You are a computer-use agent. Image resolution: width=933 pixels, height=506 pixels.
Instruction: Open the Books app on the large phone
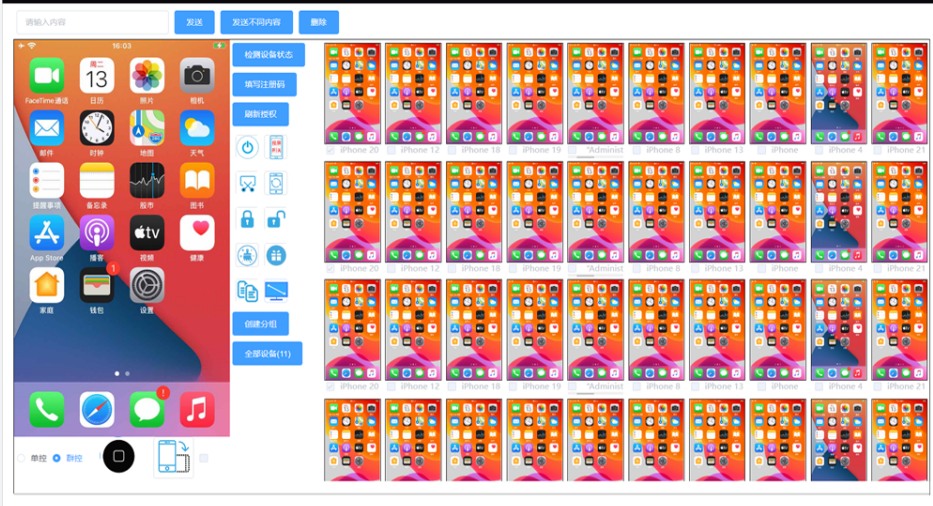click(197, 180)
